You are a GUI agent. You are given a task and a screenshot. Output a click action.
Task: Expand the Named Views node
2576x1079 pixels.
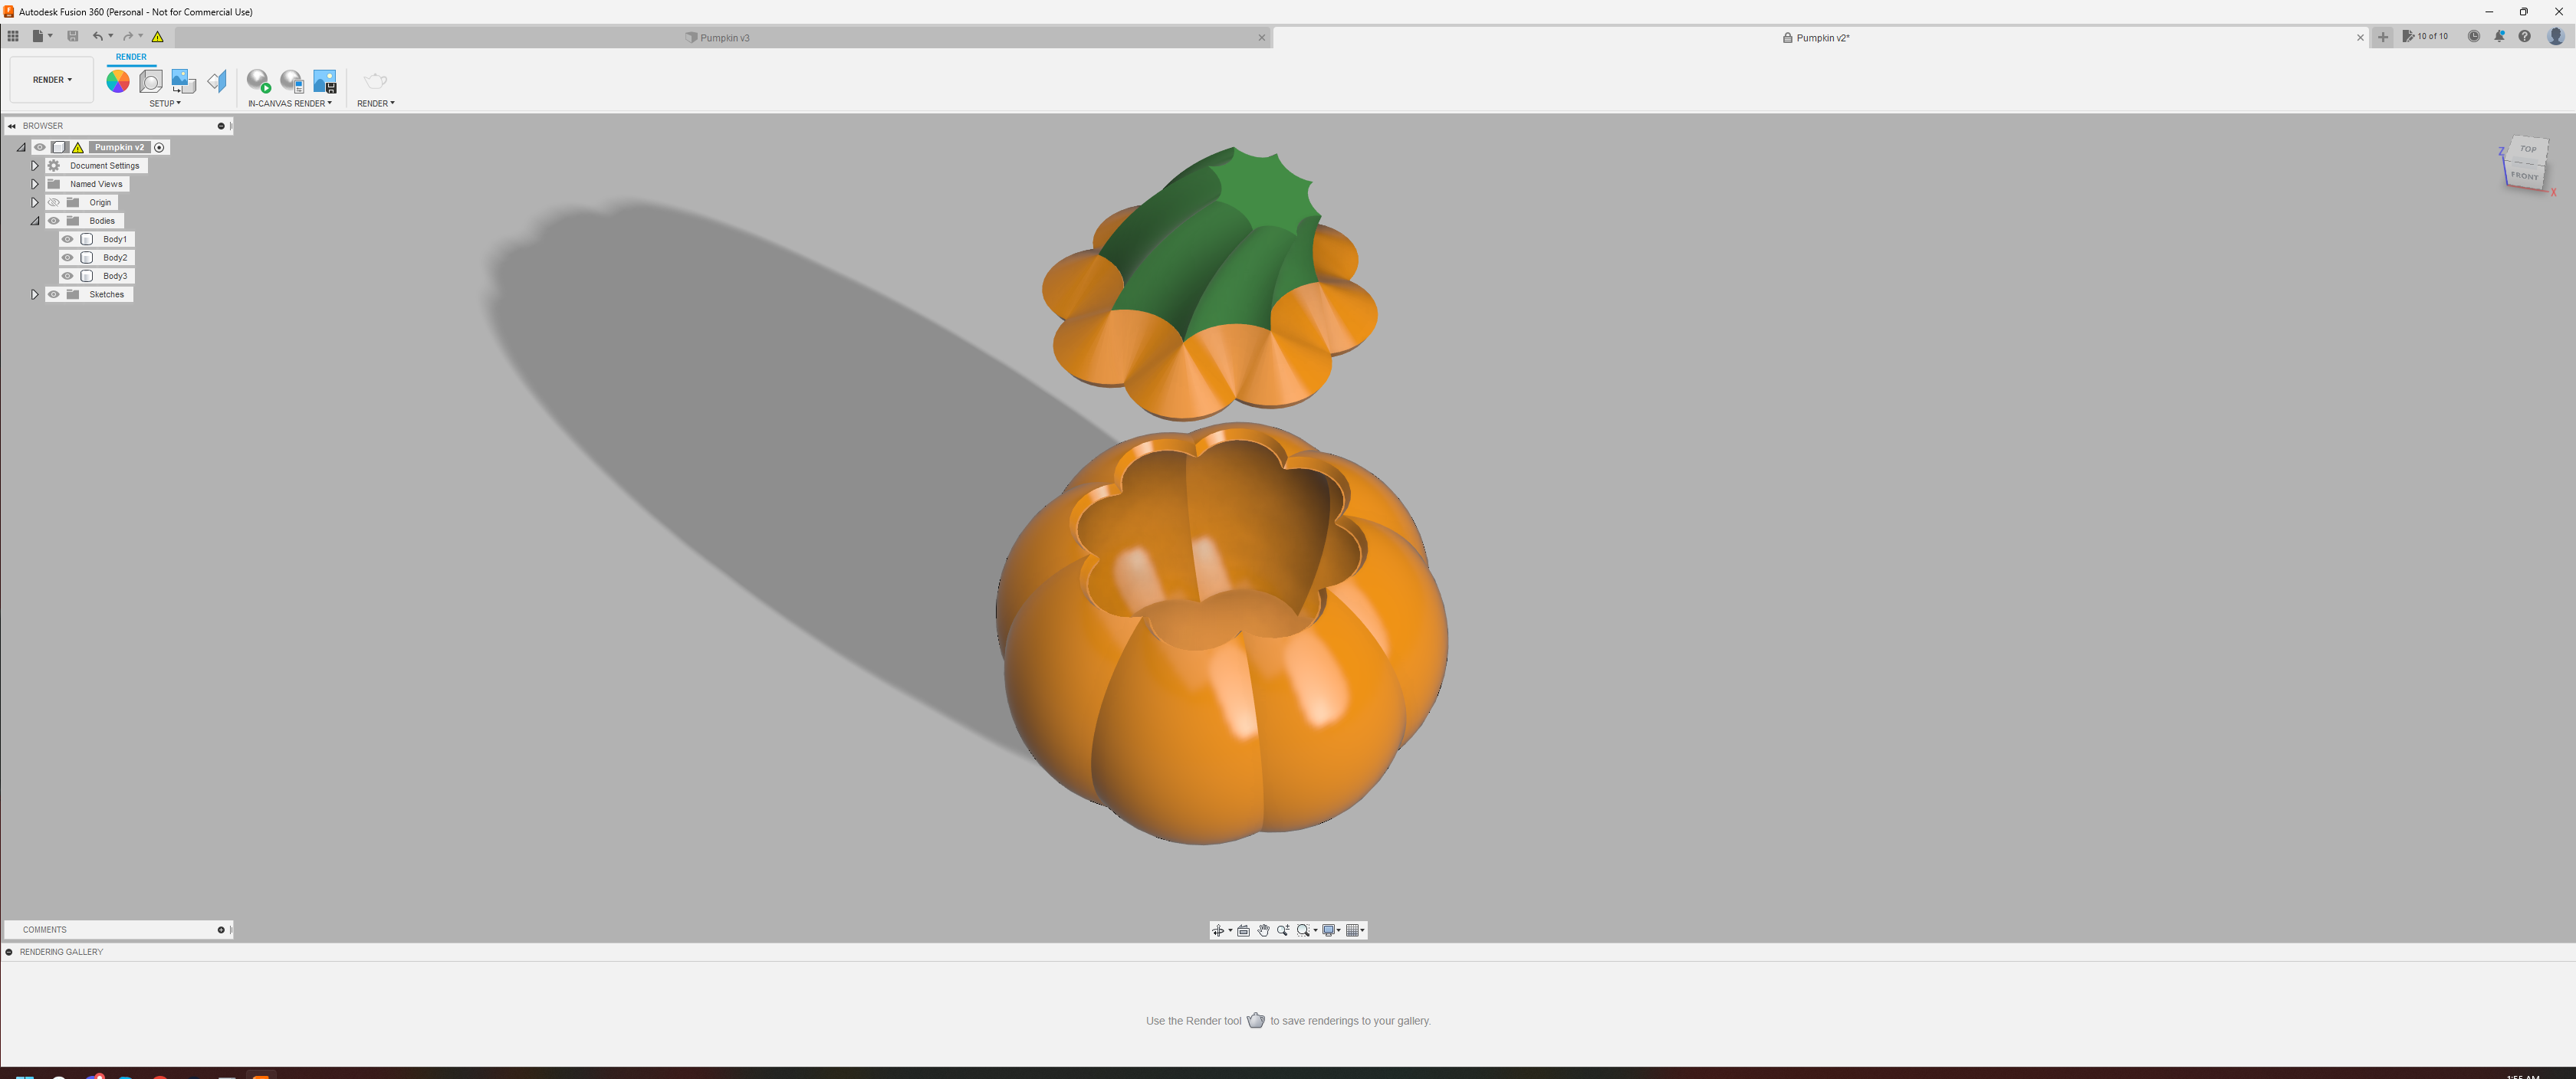click(35, 184)
